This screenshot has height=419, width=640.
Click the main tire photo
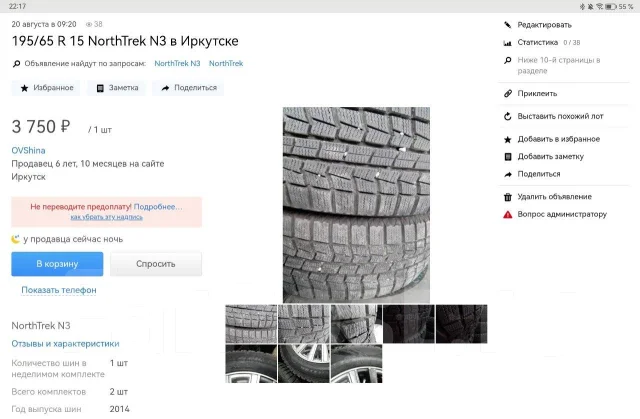coord(356,205)
